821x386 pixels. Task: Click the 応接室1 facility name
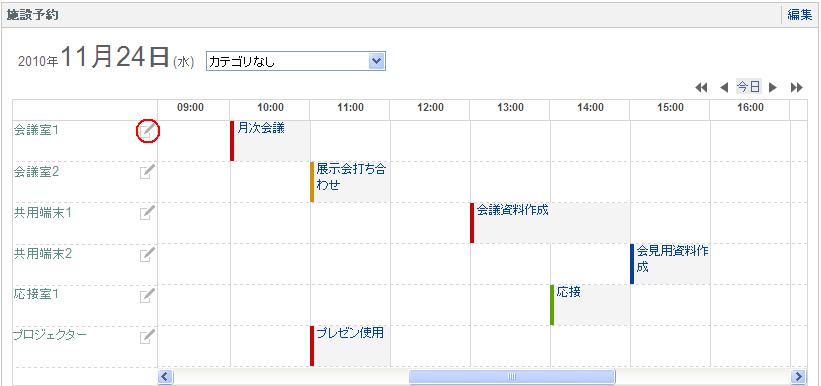(36, 294)
